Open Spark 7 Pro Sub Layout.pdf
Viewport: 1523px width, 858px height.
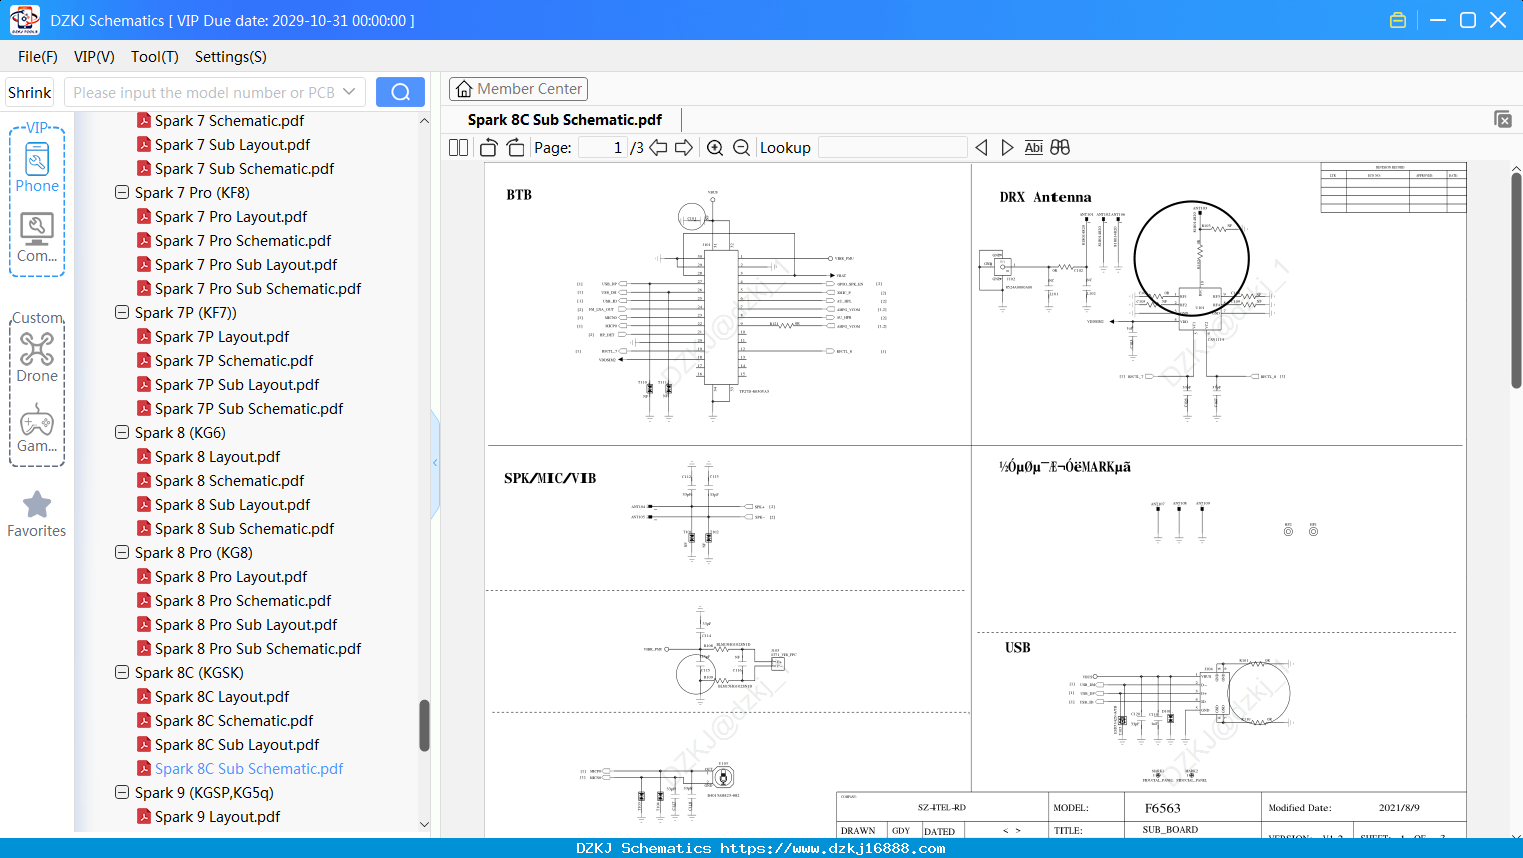point(246,264)
